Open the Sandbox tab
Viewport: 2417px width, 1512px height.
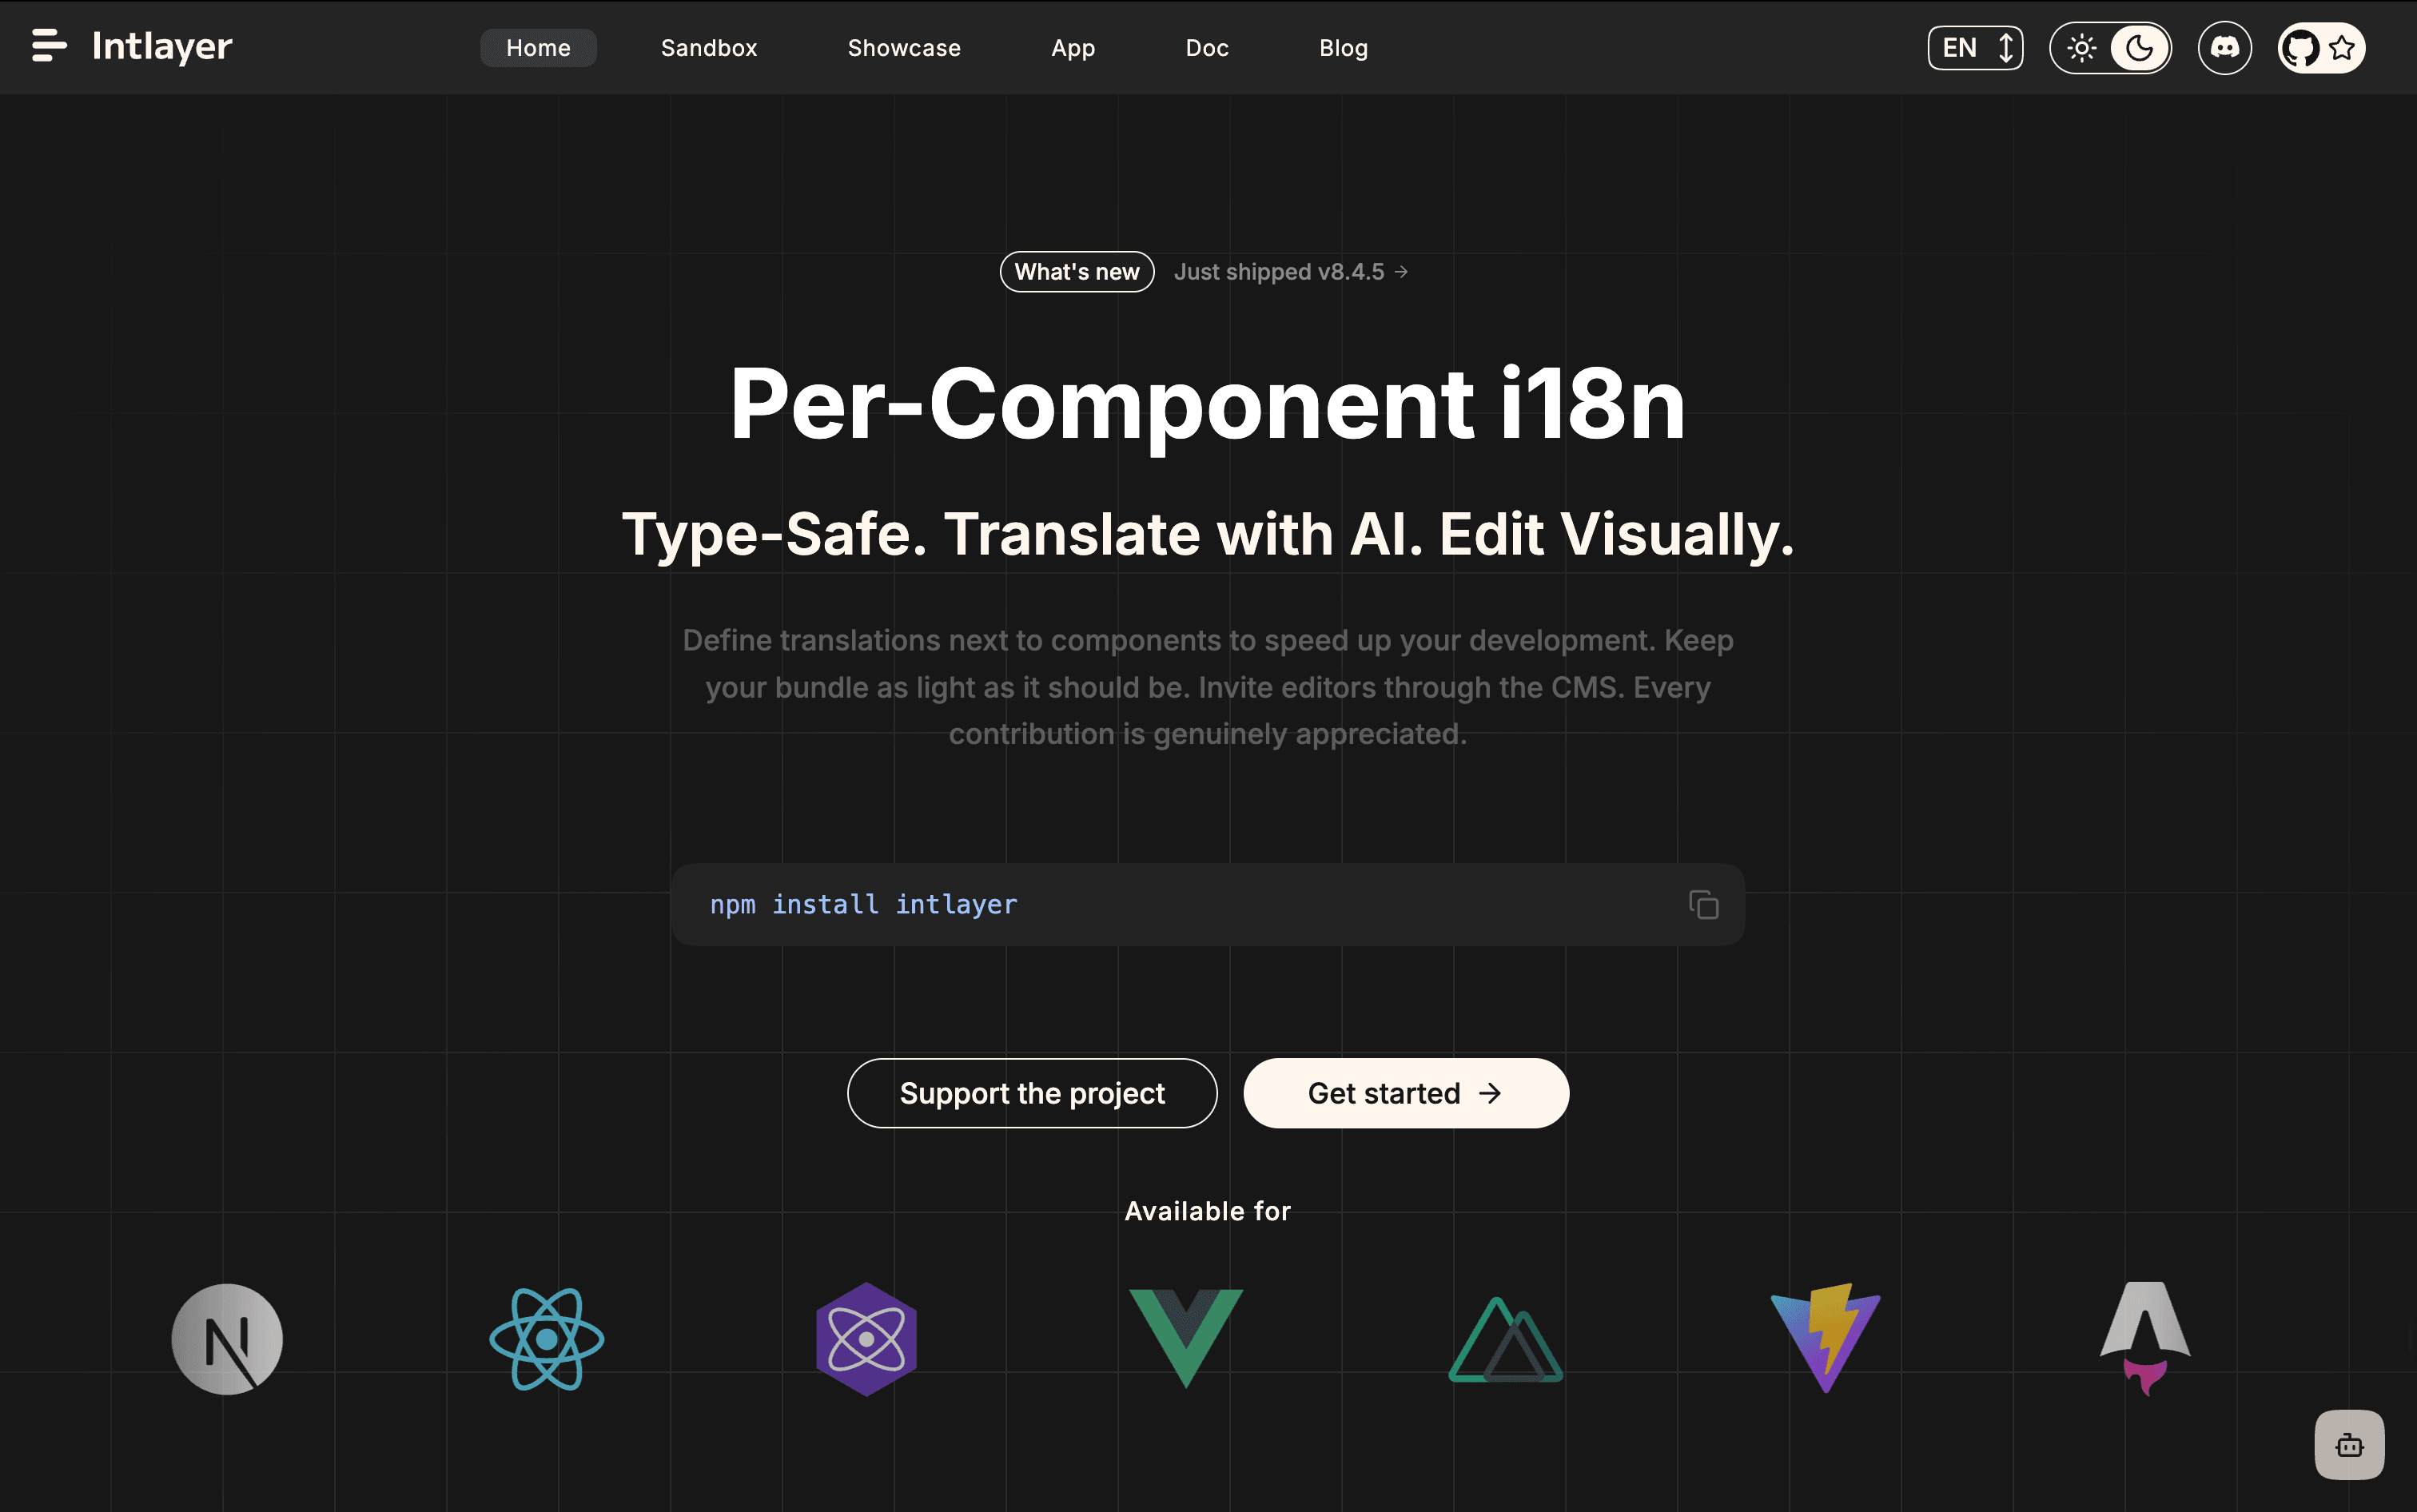click(x=709, y=47)
